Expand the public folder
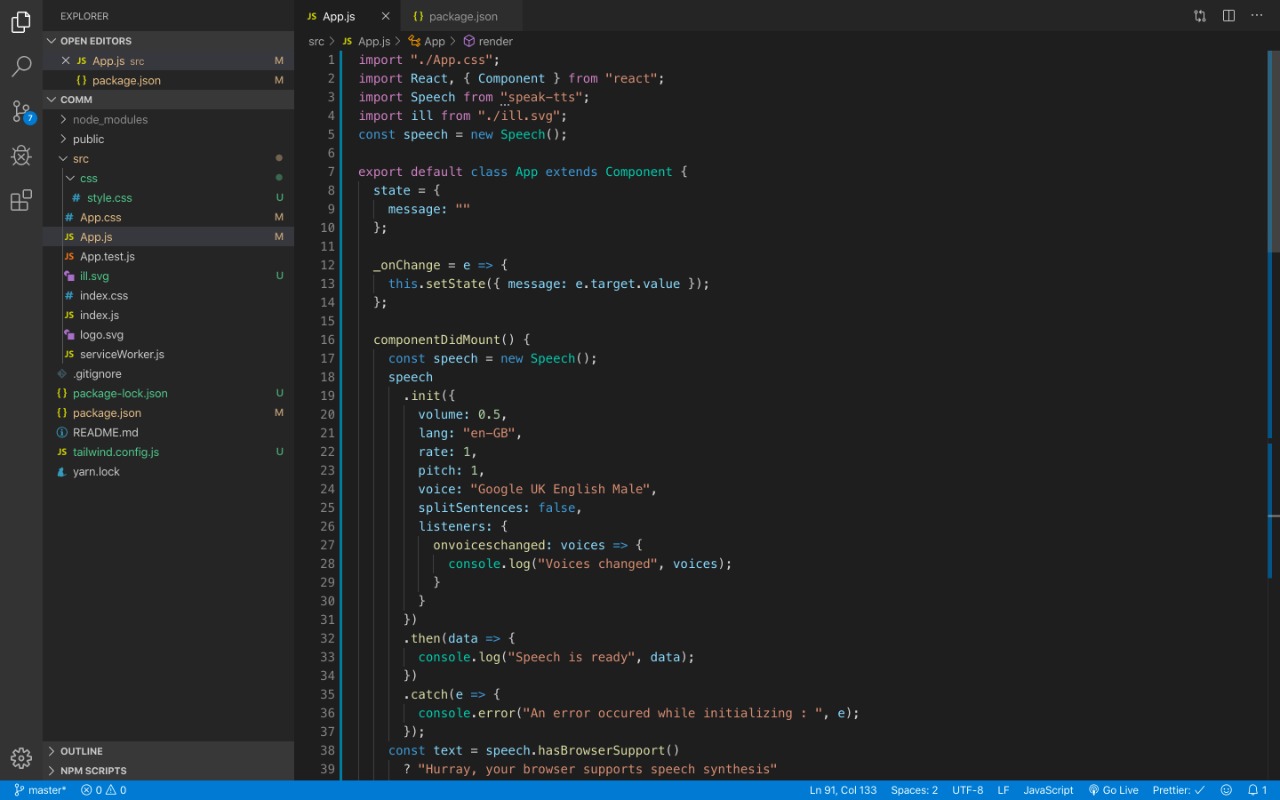This screenshot has width=1280, height=800. pos(168,139)
